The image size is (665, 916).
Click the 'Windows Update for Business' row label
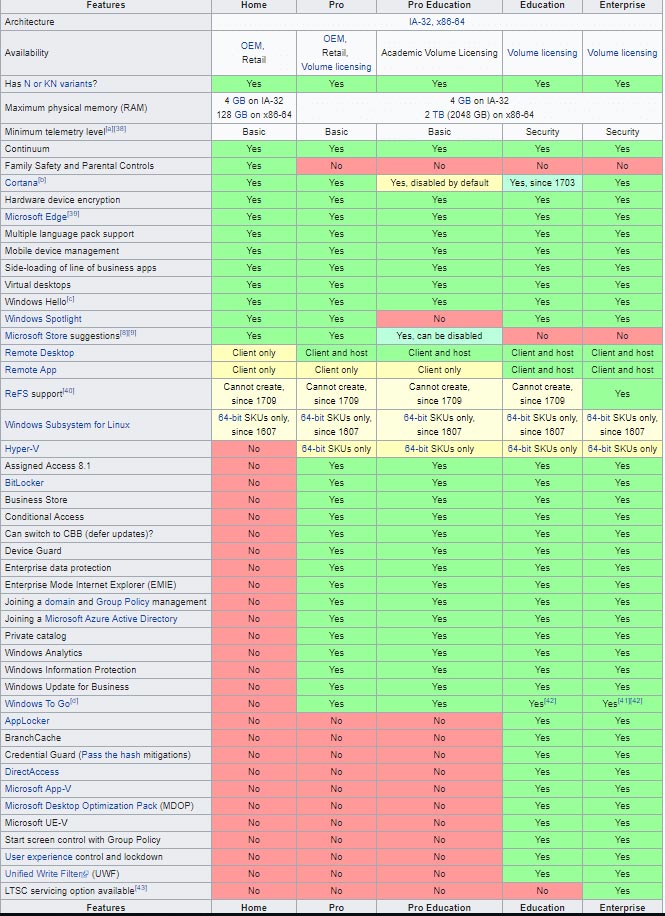67,687
